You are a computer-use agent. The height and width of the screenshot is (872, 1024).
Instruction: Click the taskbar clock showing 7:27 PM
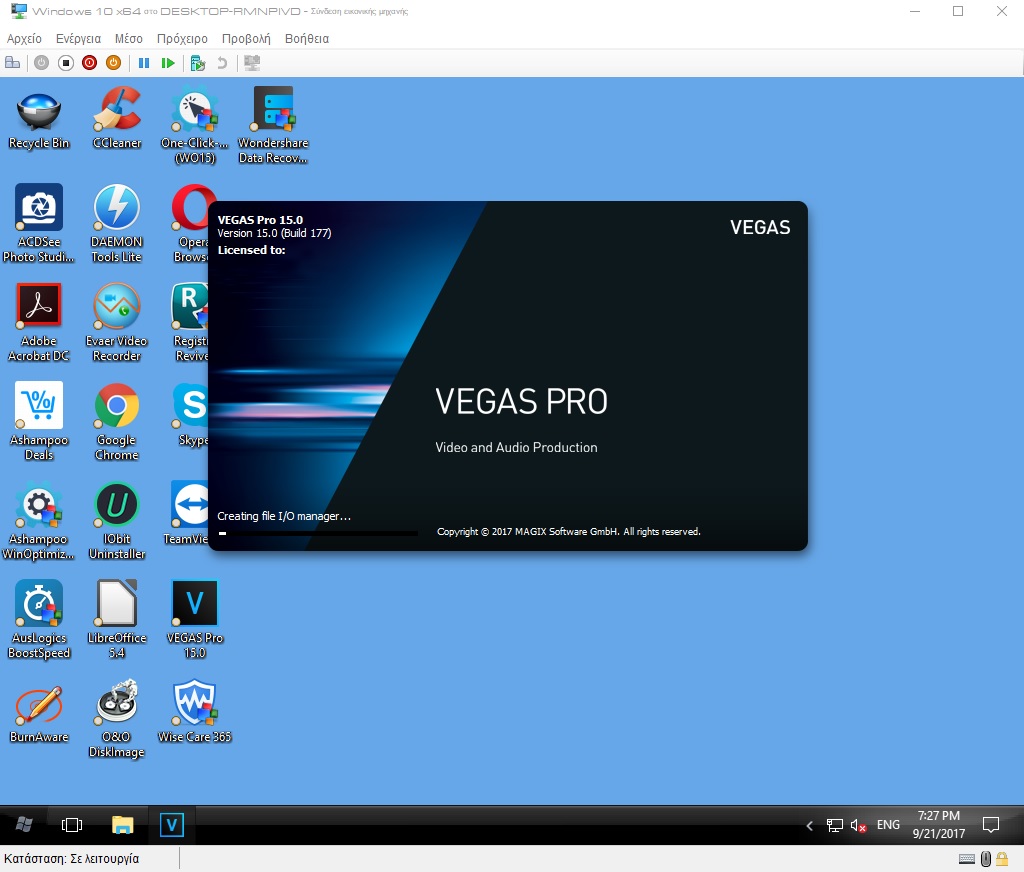coord(938,824)
